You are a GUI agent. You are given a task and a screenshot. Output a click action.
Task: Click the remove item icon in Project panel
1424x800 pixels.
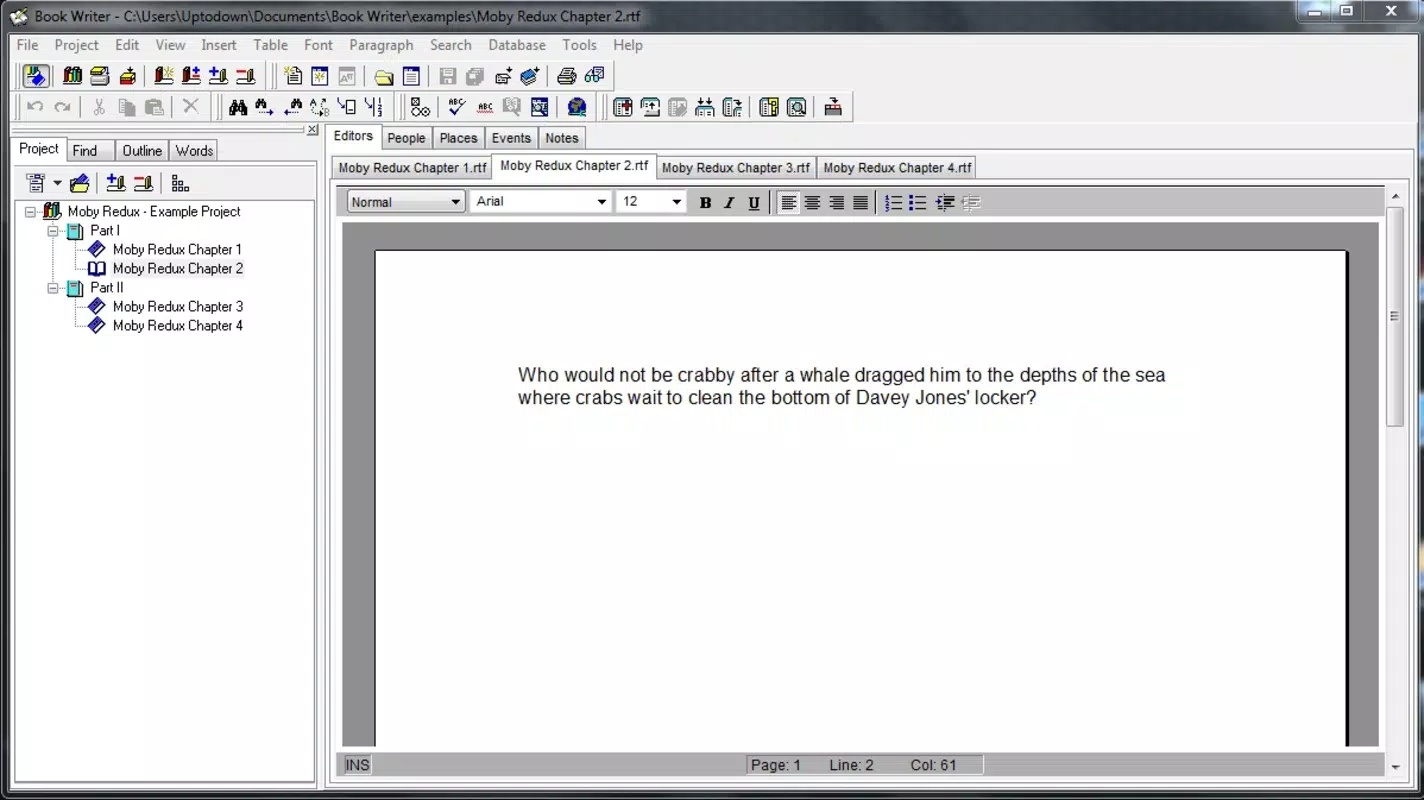[x=143, y=183]
